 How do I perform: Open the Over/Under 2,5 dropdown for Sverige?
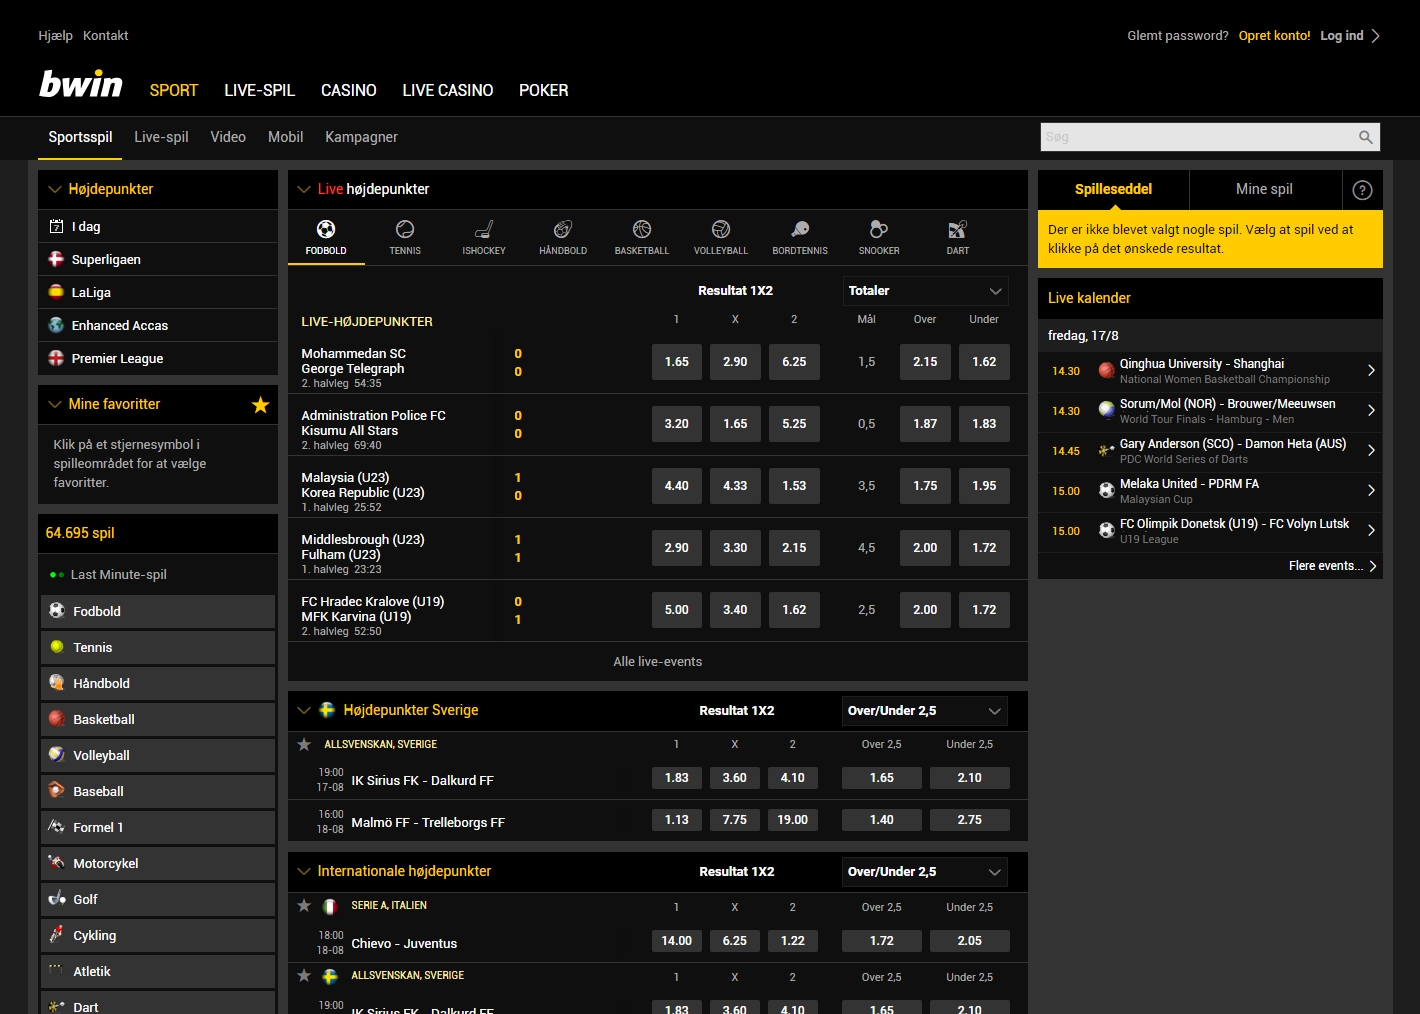[923, 710]
